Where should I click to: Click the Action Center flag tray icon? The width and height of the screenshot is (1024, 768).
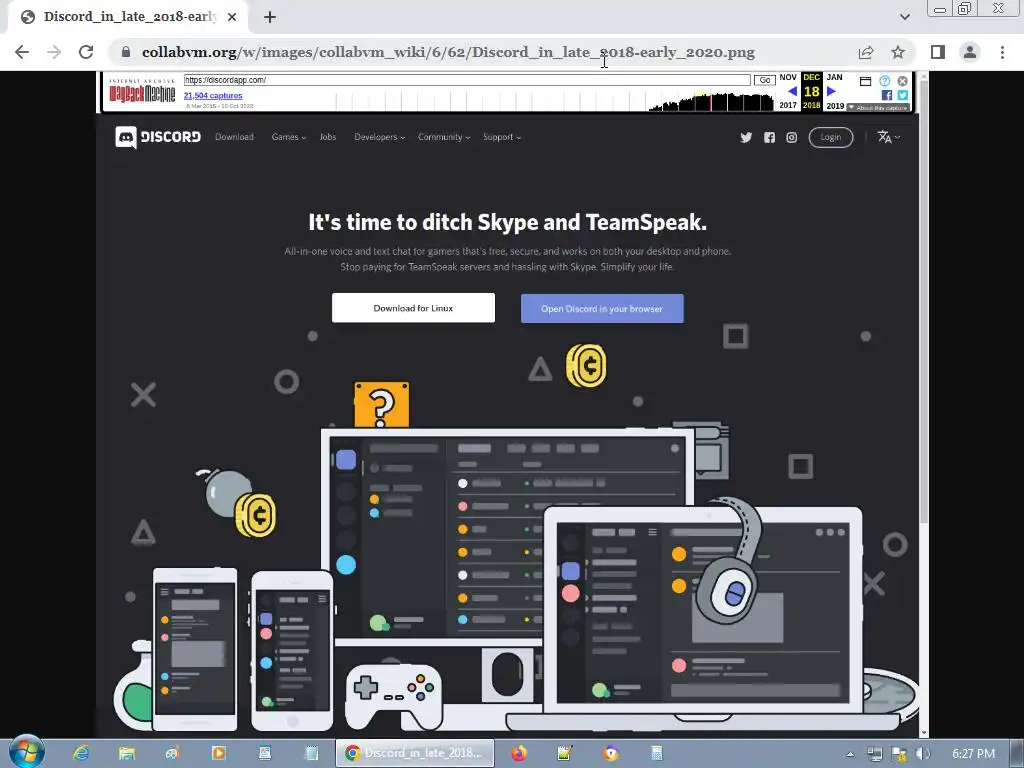(899, 754)
